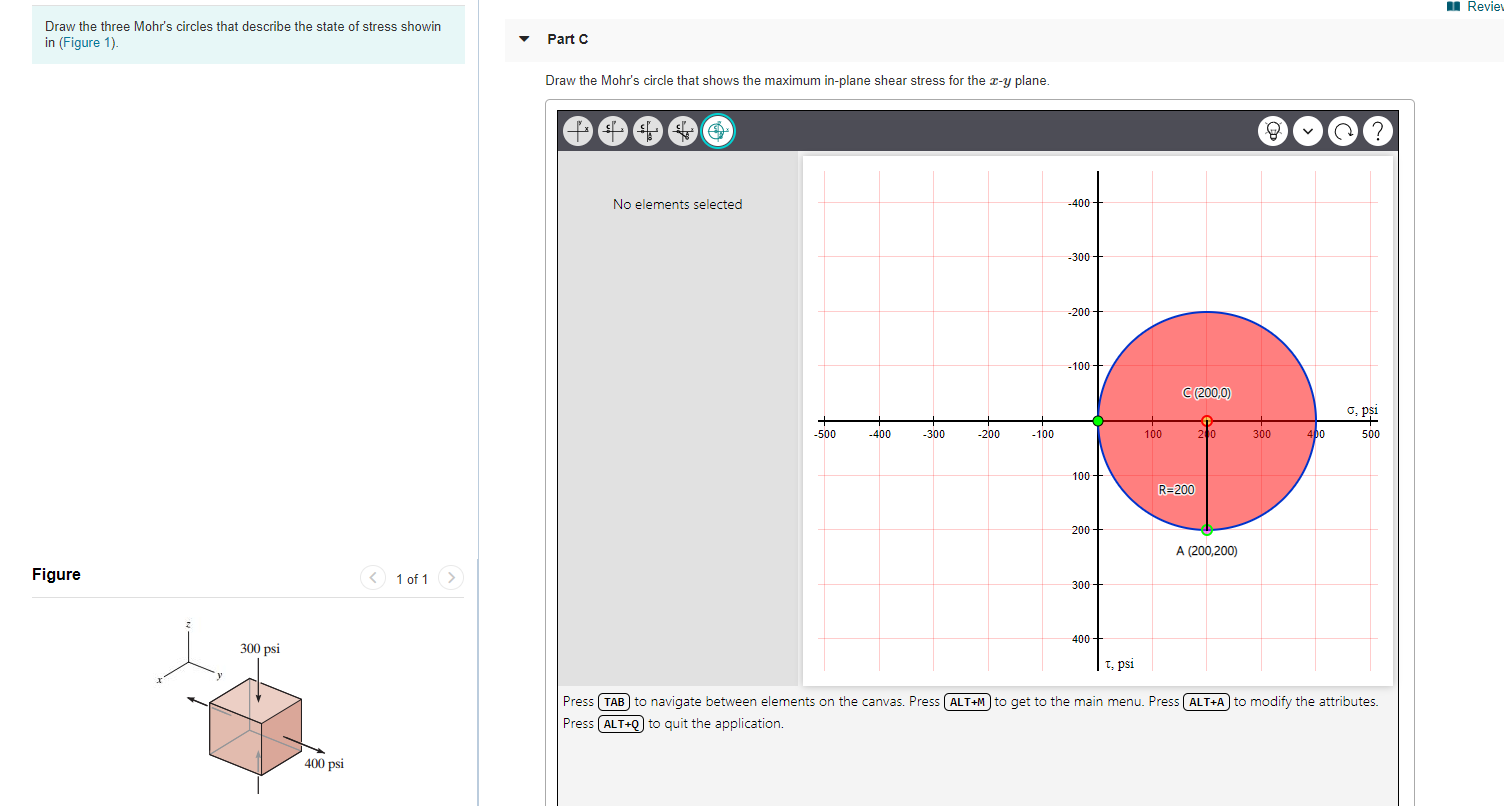This screenshot has width=1504, height=806.
Task: Click the lightbulb hint icon
Action: (x=1275, y=131)
